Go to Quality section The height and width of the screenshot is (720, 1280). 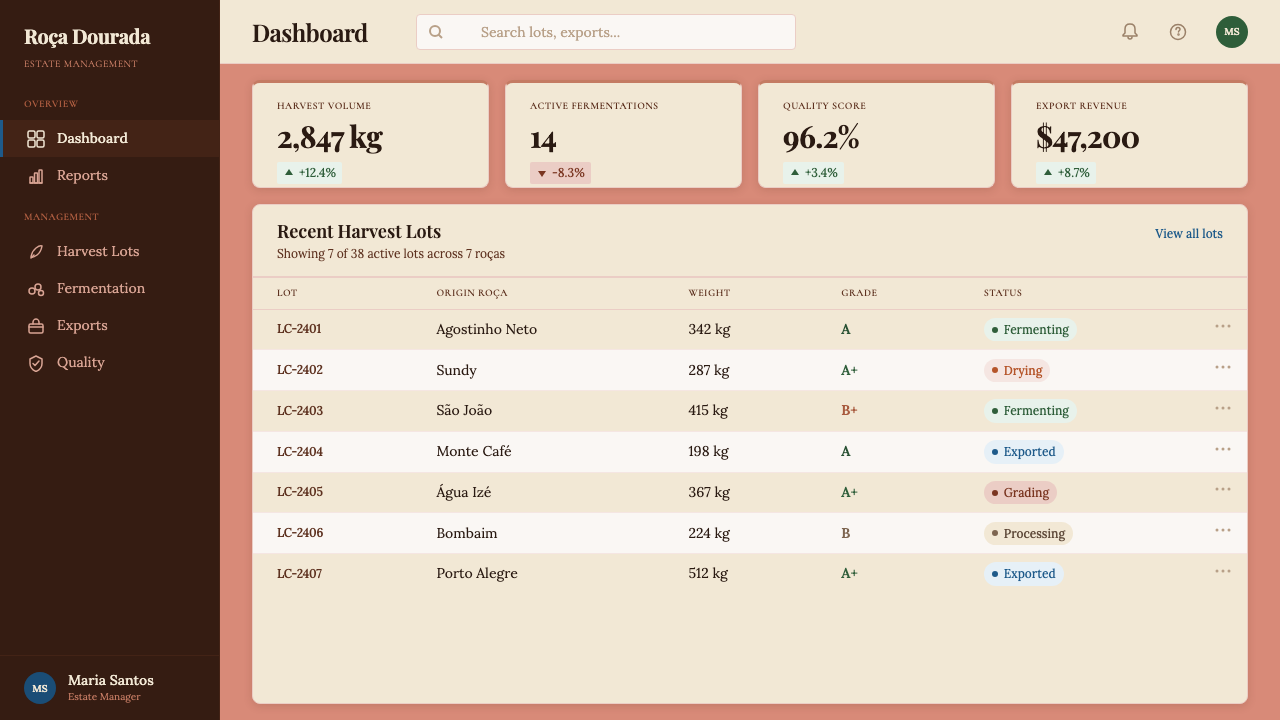[x=110, y=363]
